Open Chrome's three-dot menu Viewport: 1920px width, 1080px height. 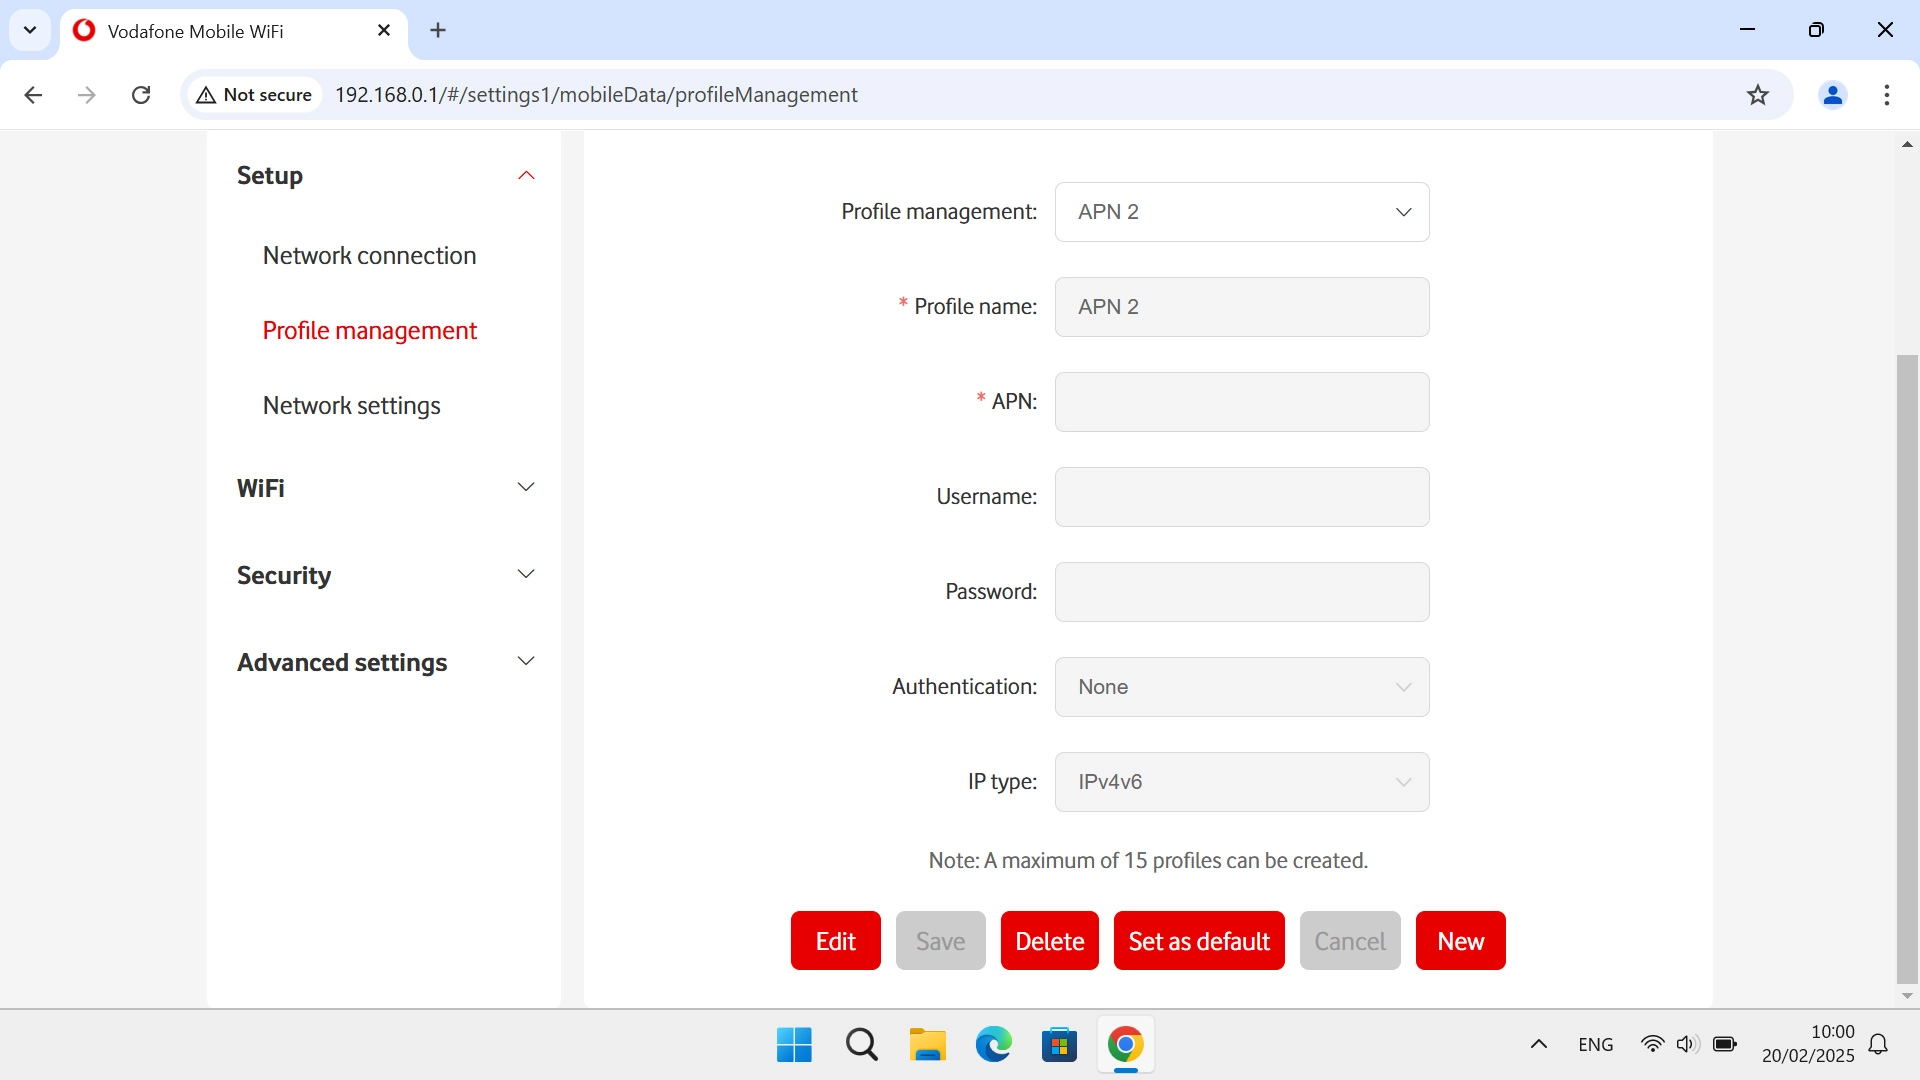1886,95
